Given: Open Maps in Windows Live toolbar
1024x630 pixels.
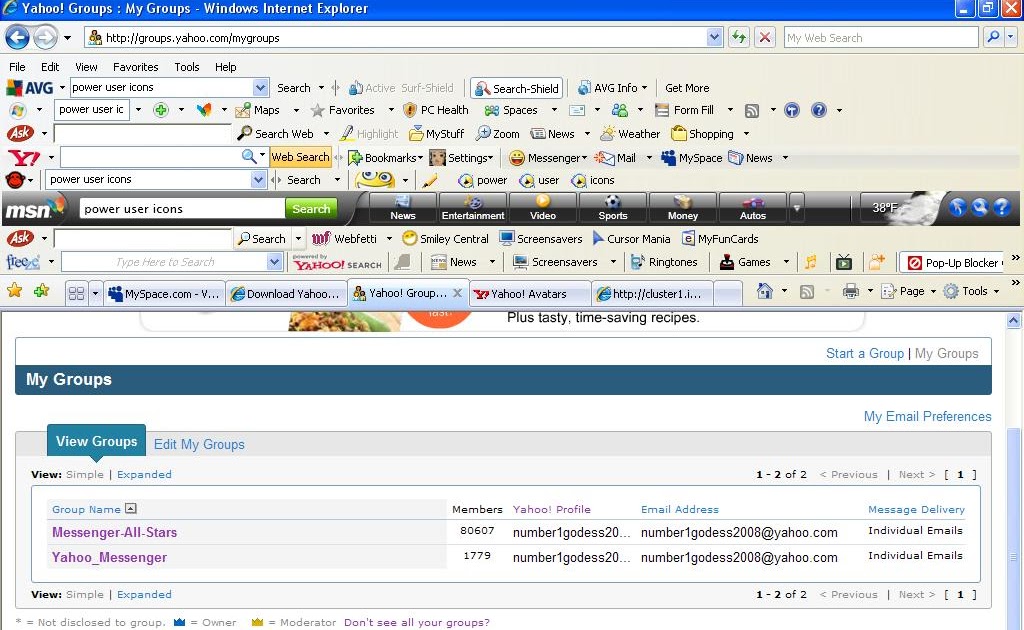Looking at the screenshot, I should tap(258, 110).
